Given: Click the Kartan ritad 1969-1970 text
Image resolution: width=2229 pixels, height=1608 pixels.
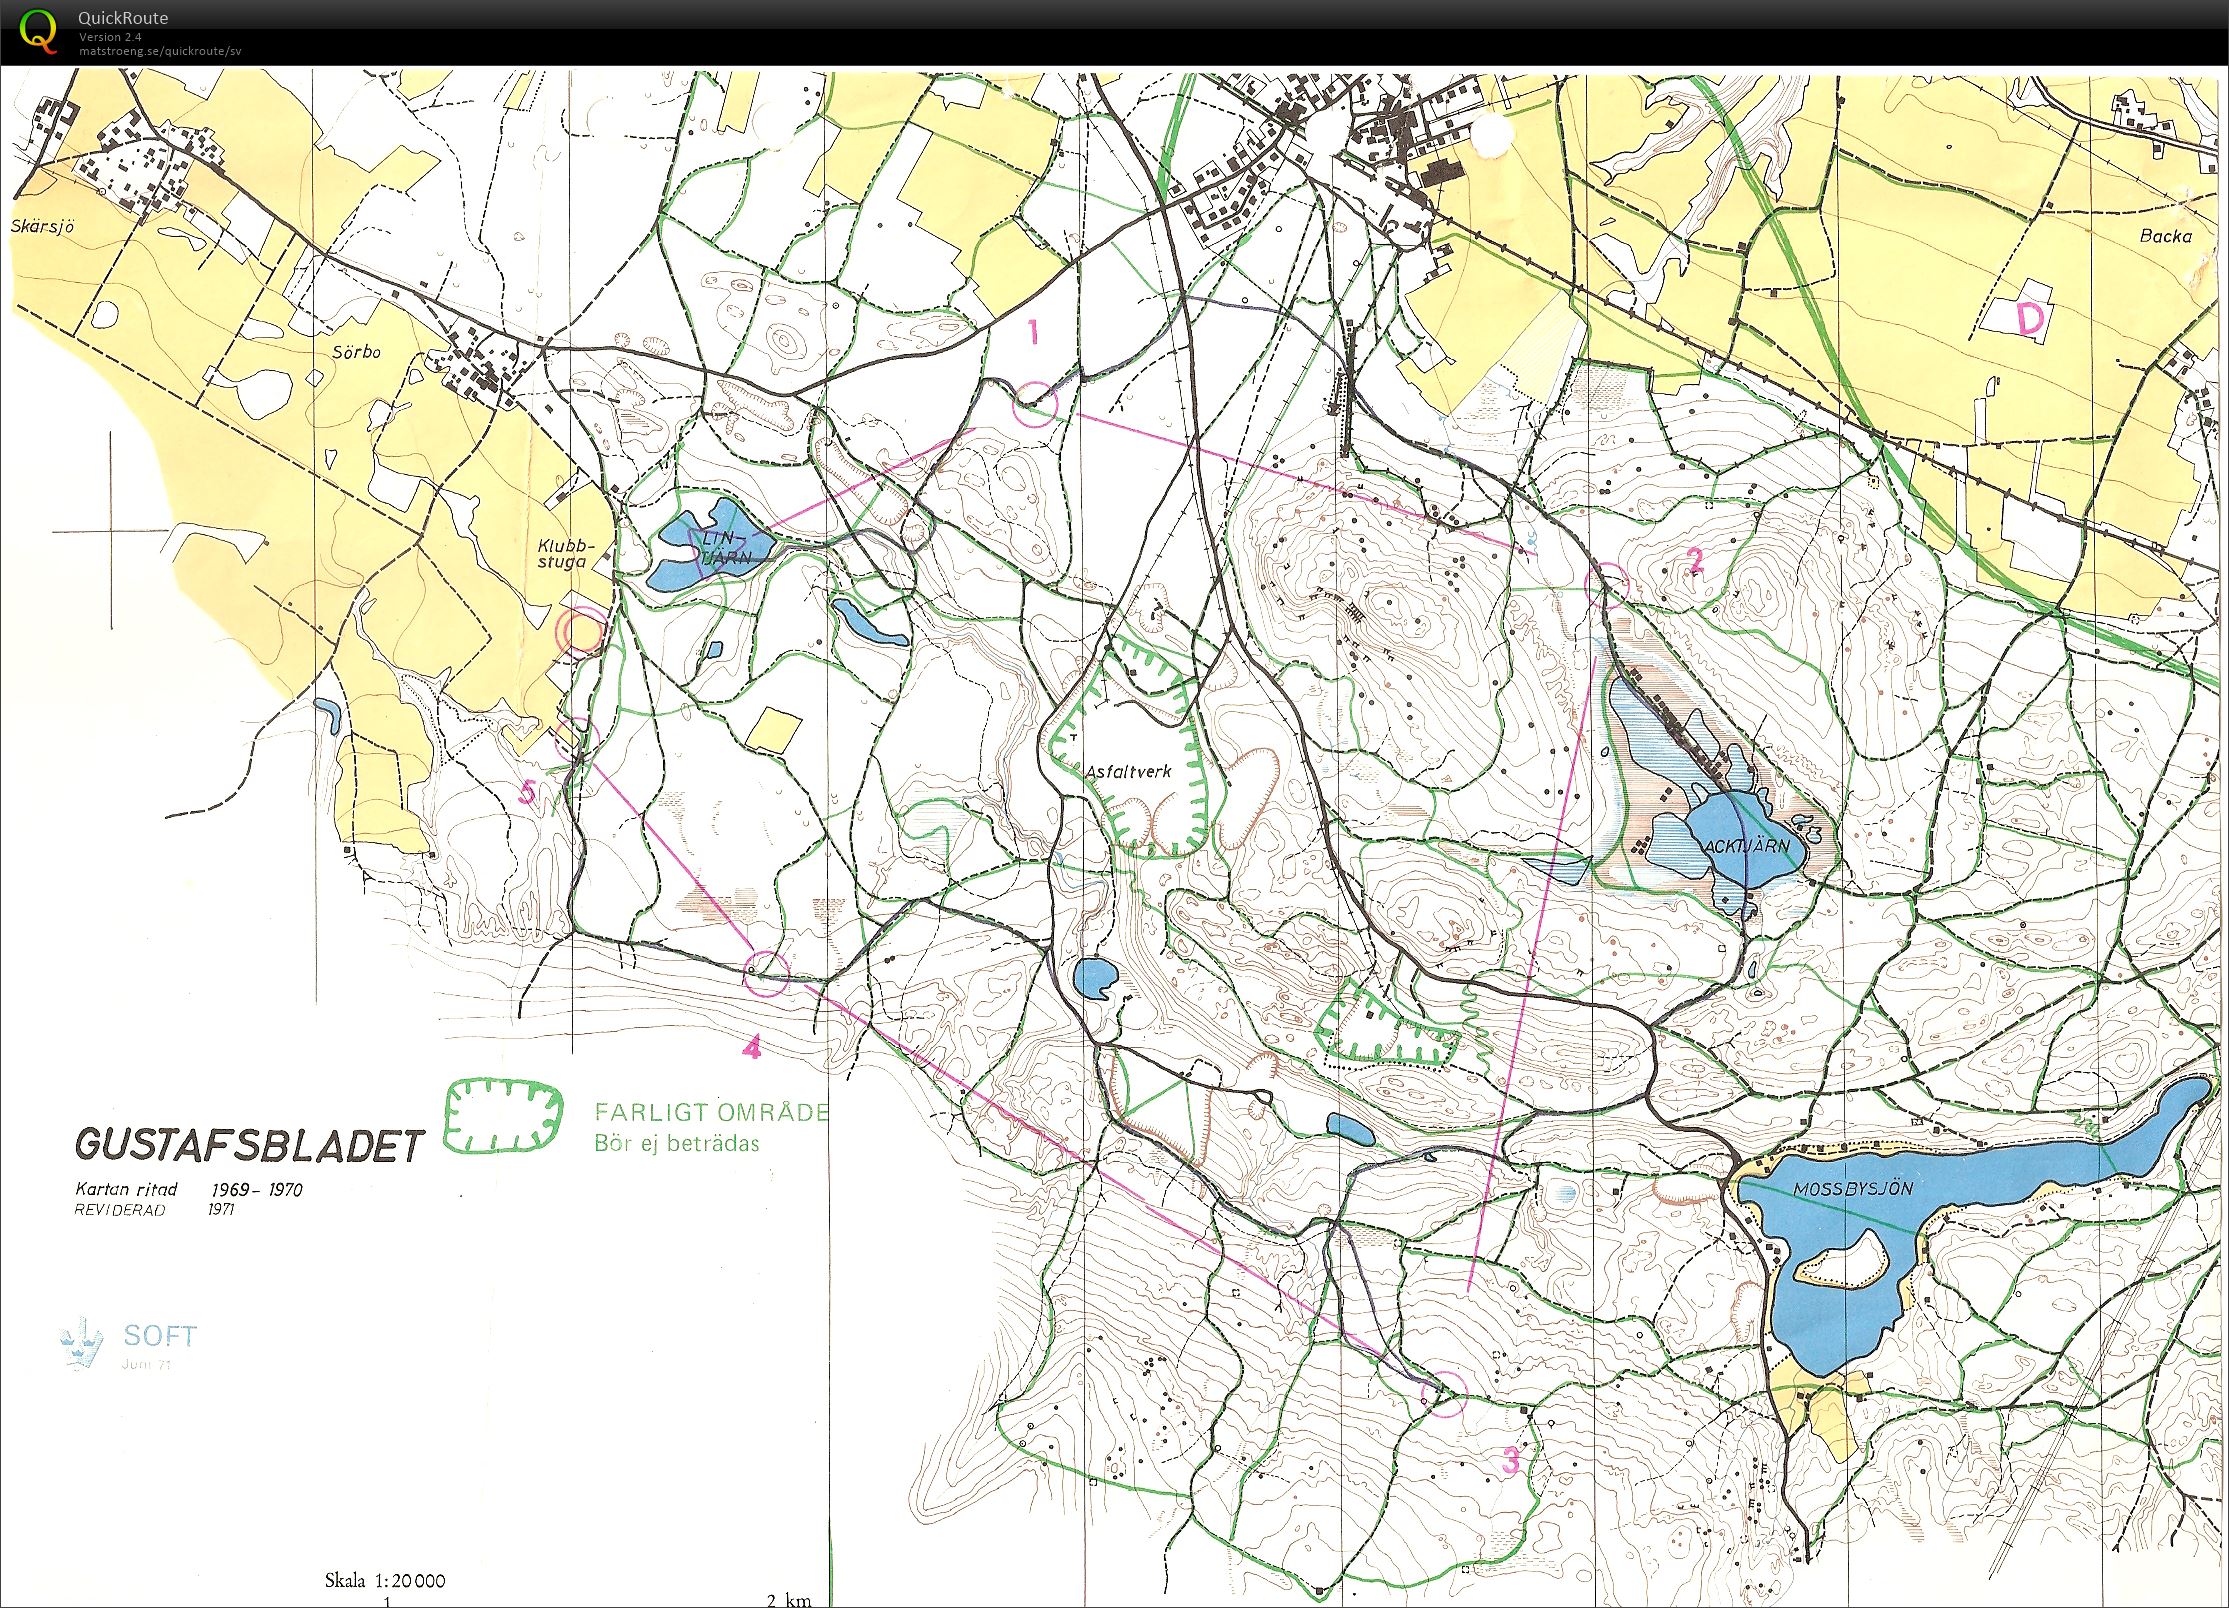Looking at the screenshot, I should (x=188, y=1190).
